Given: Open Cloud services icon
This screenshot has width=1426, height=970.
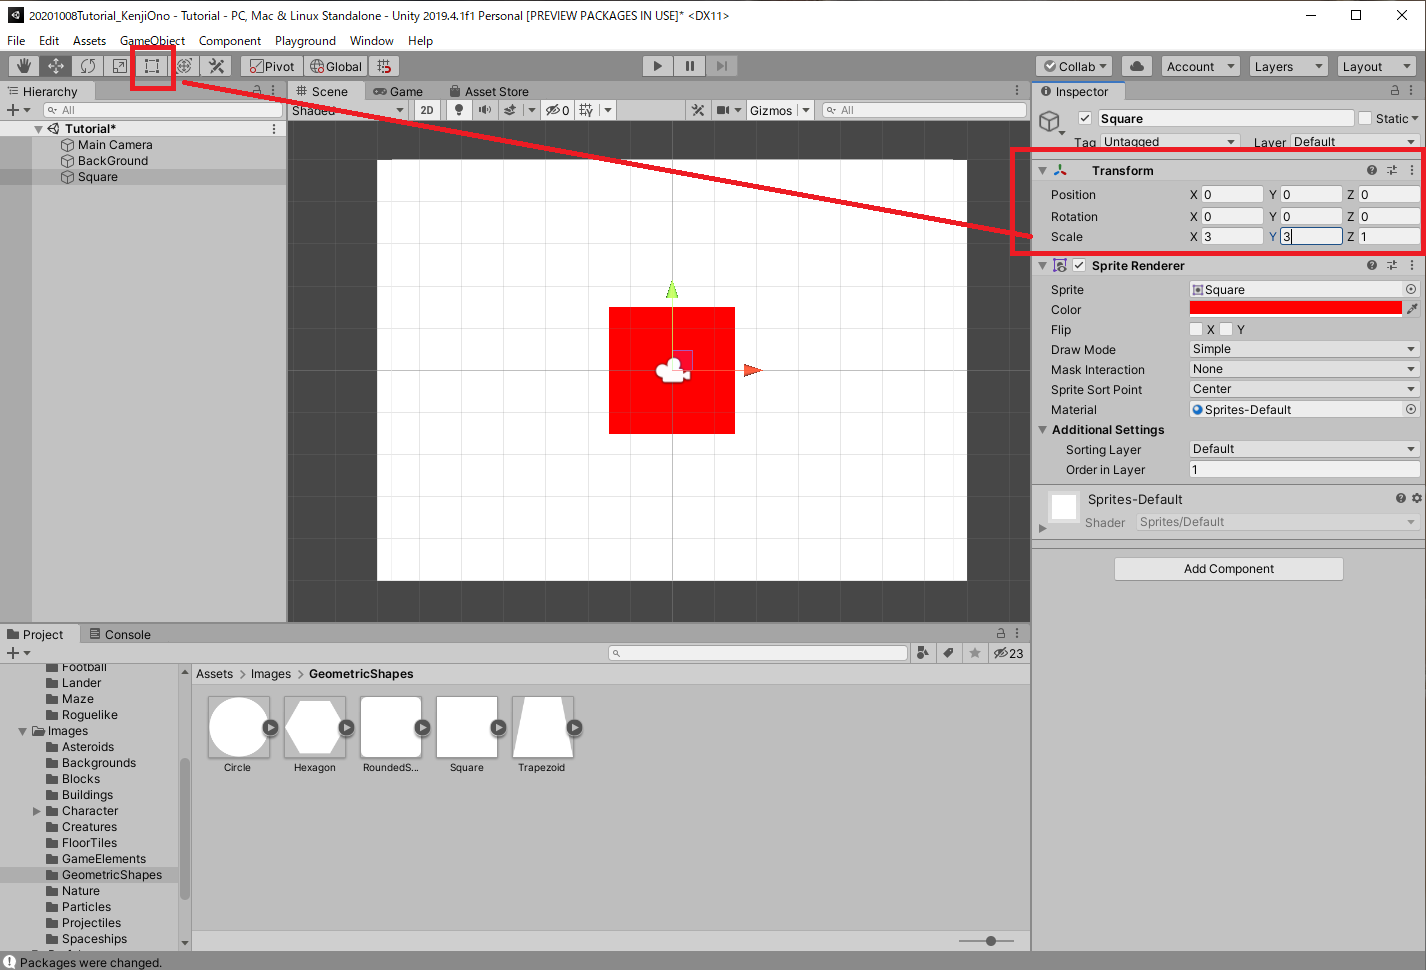Looking at the screenshot, I should coord(1137,66).
